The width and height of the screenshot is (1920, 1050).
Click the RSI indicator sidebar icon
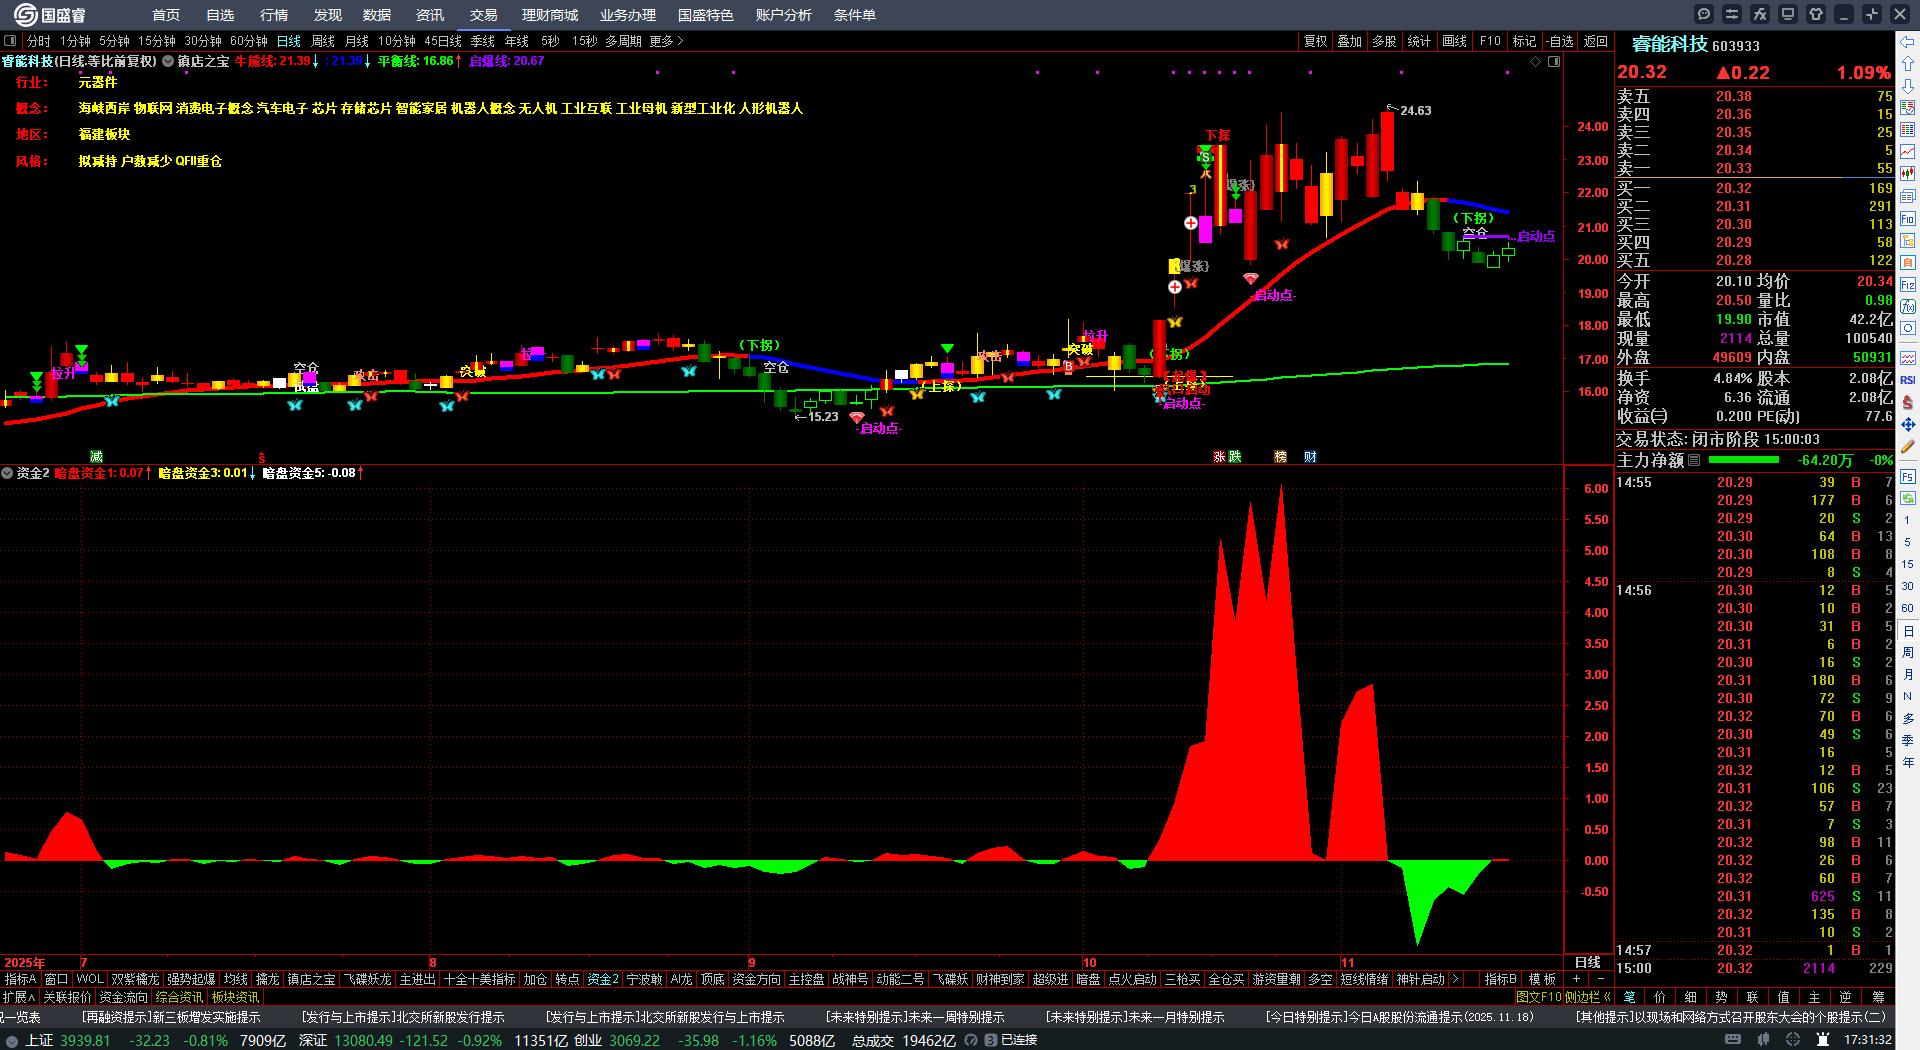tap(1908, 380)
